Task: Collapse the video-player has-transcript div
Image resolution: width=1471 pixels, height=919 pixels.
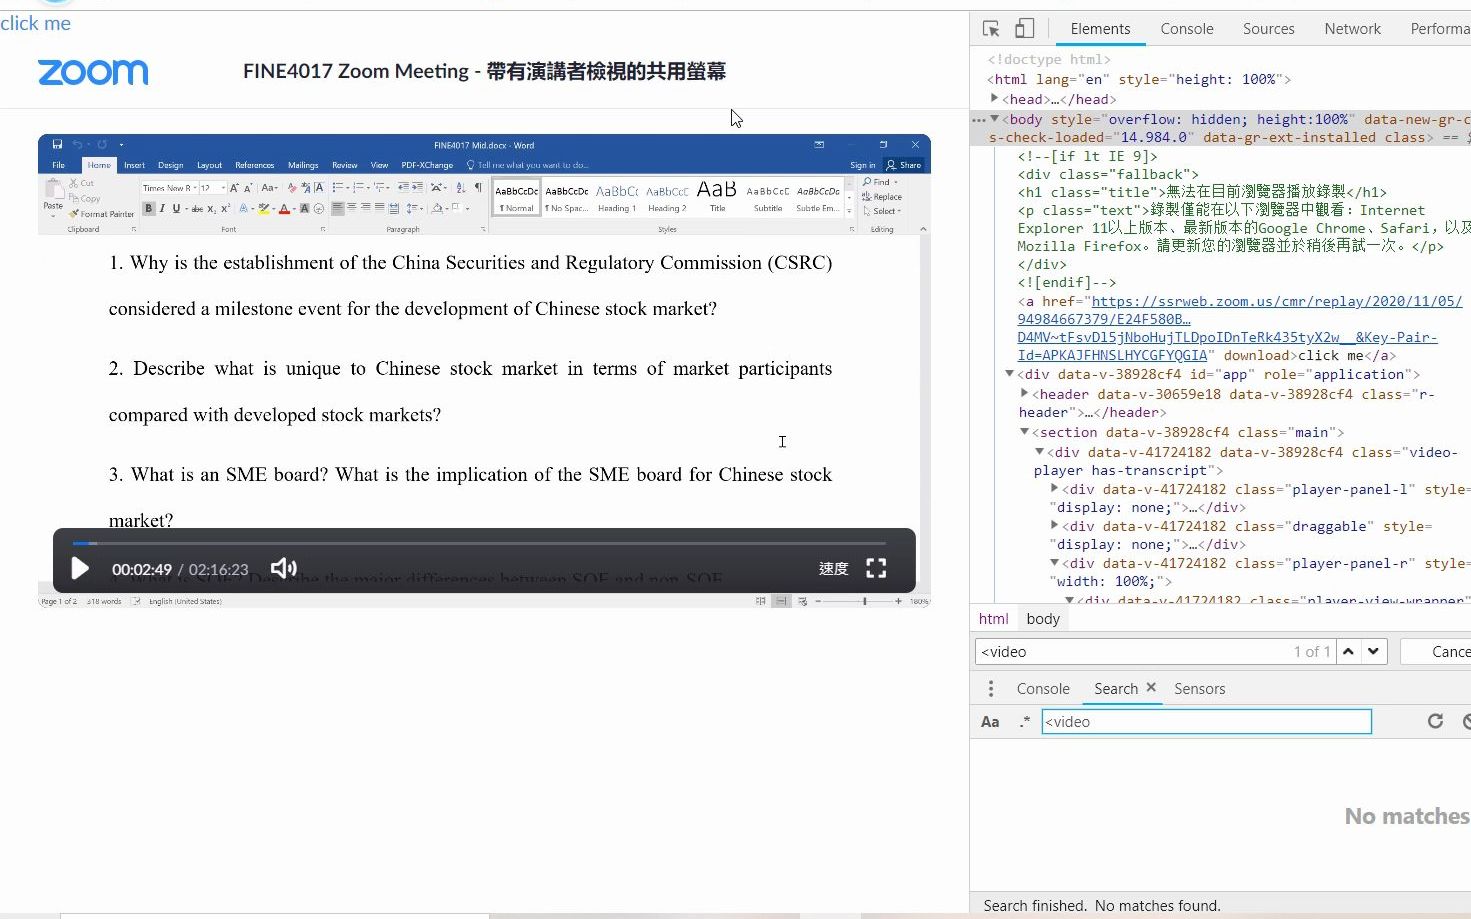Action: point(1039,452)
